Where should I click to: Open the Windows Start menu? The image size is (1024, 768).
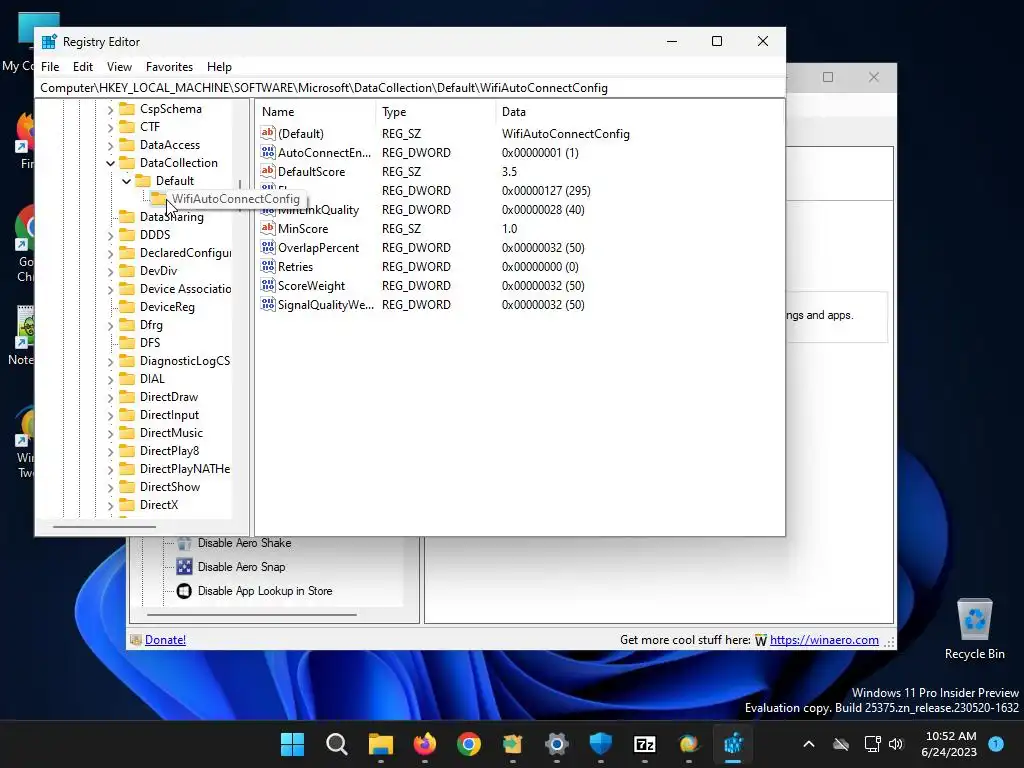[293, 744]
